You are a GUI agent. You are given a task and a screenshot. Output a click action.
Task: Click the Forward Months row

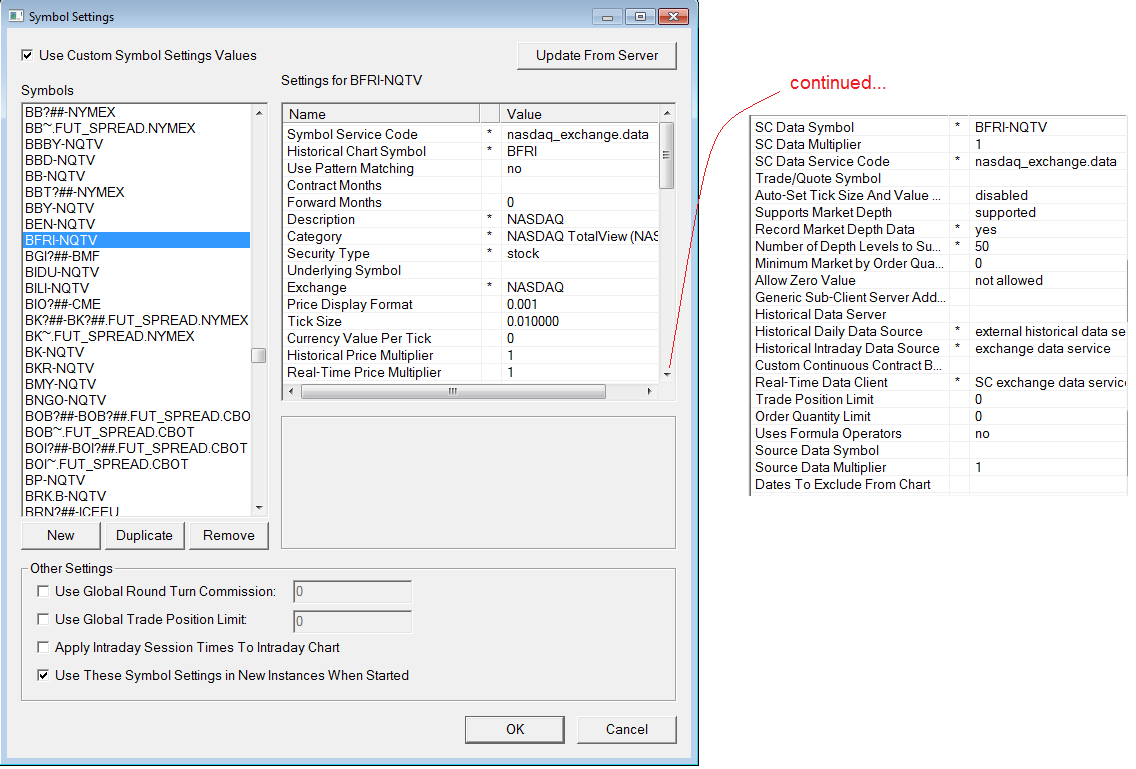pyautogui.click(x=471, y=202)
